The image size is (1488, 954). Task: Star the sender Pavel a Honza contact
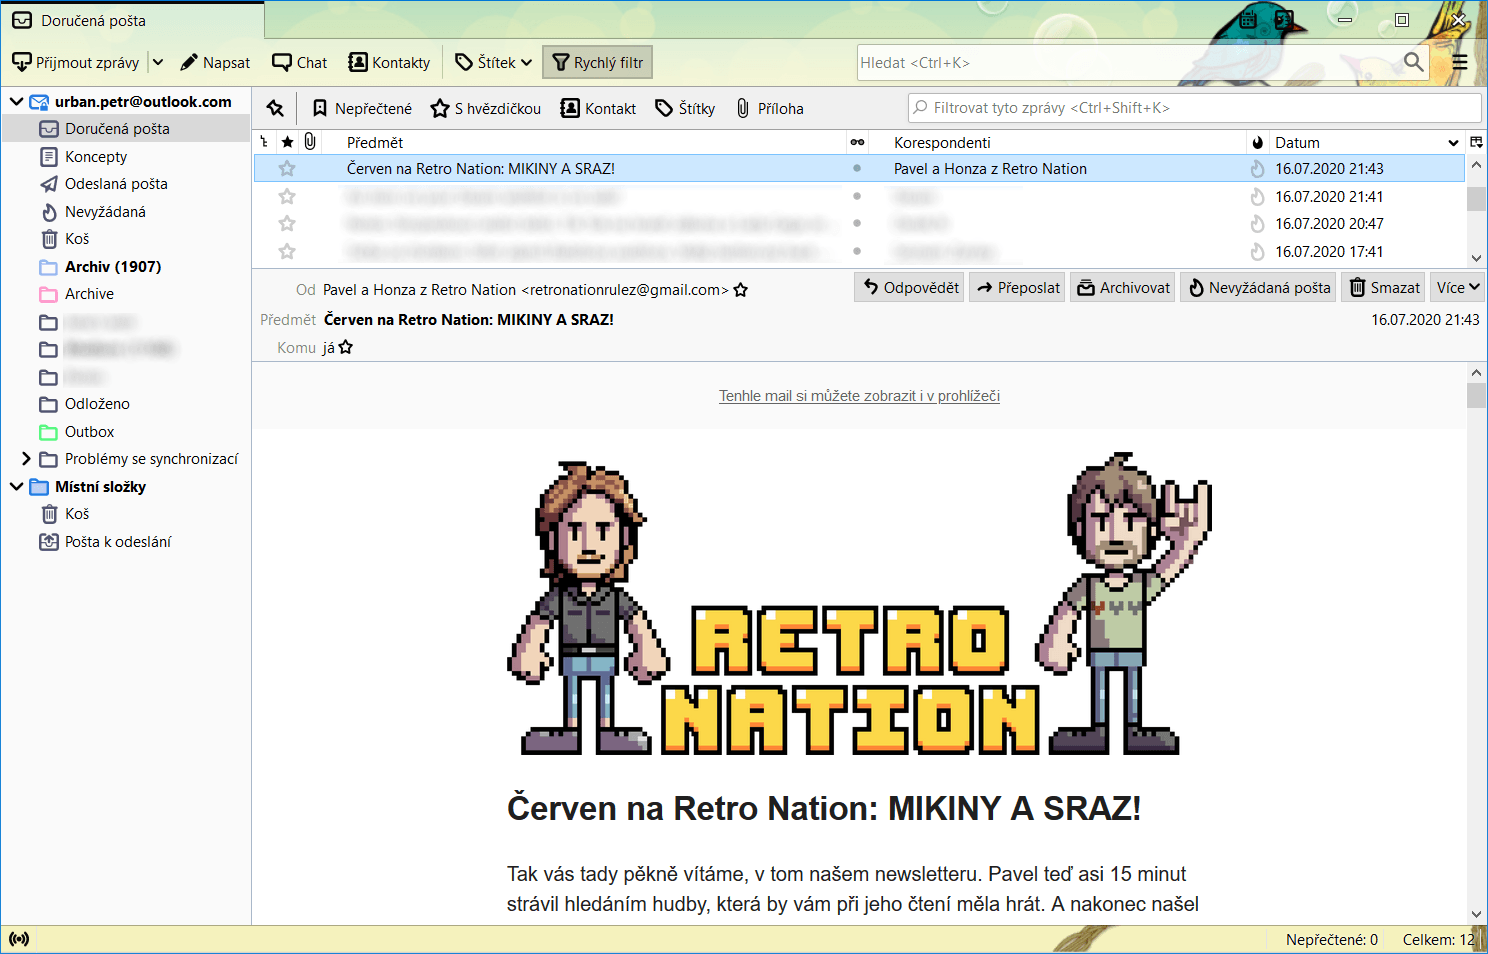click(741, 290)
